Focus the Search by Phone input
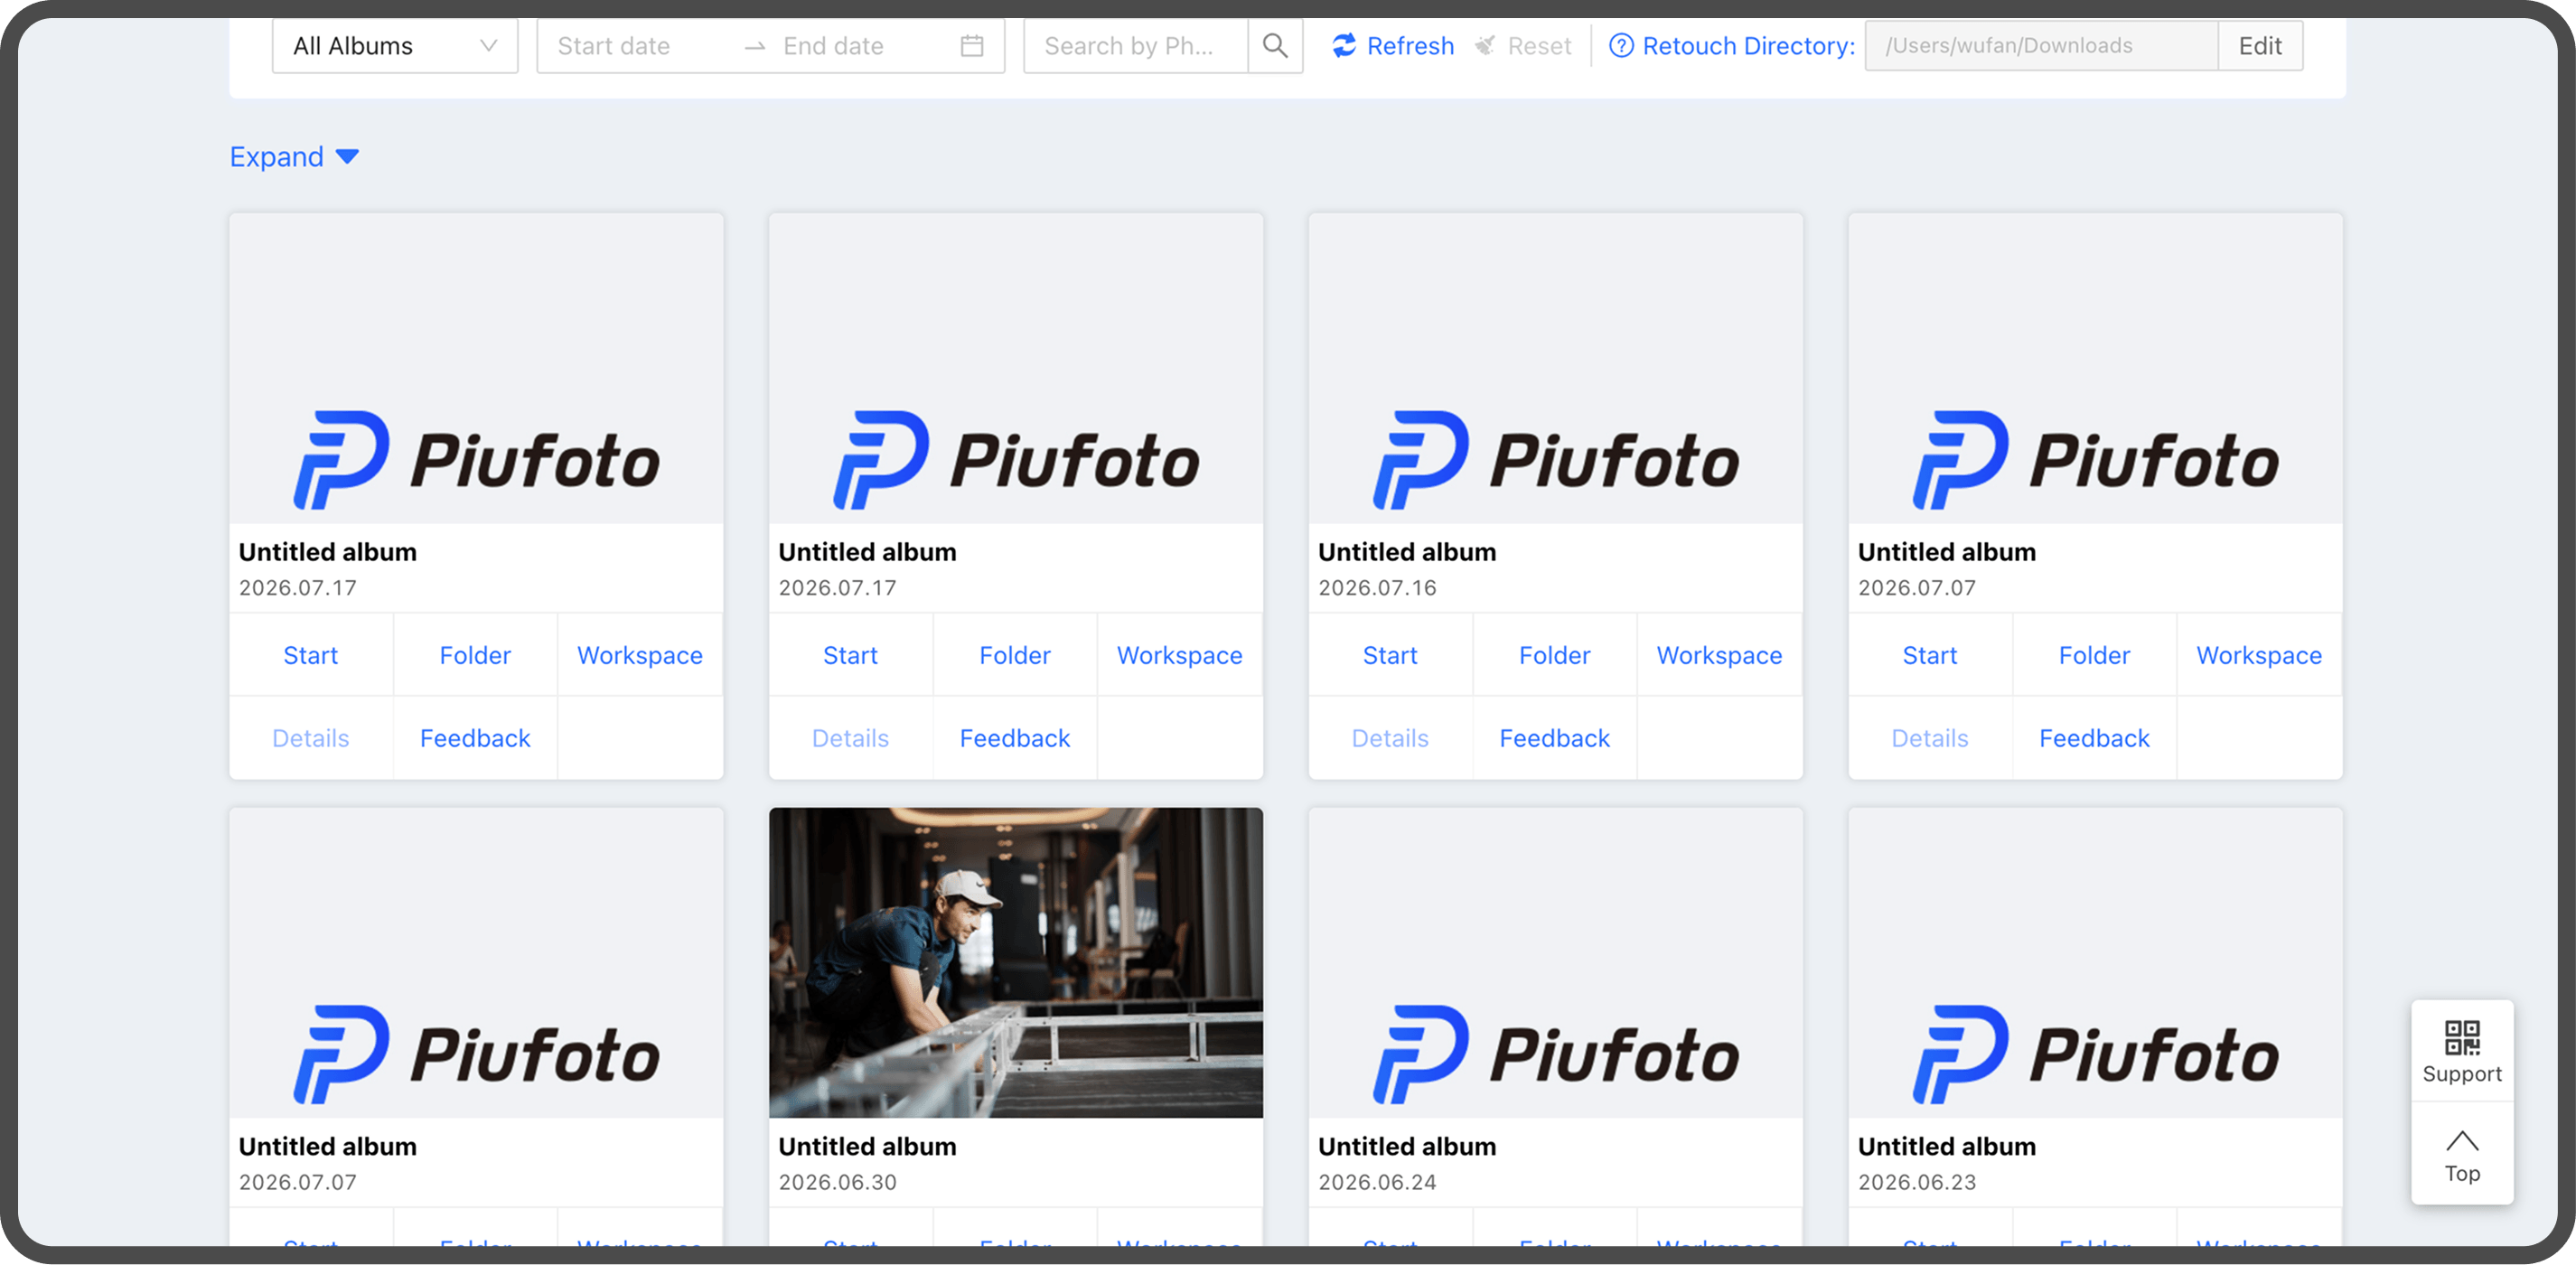The height and width of the screenshot is (1265, 2576). click(x=1136, y=46)
